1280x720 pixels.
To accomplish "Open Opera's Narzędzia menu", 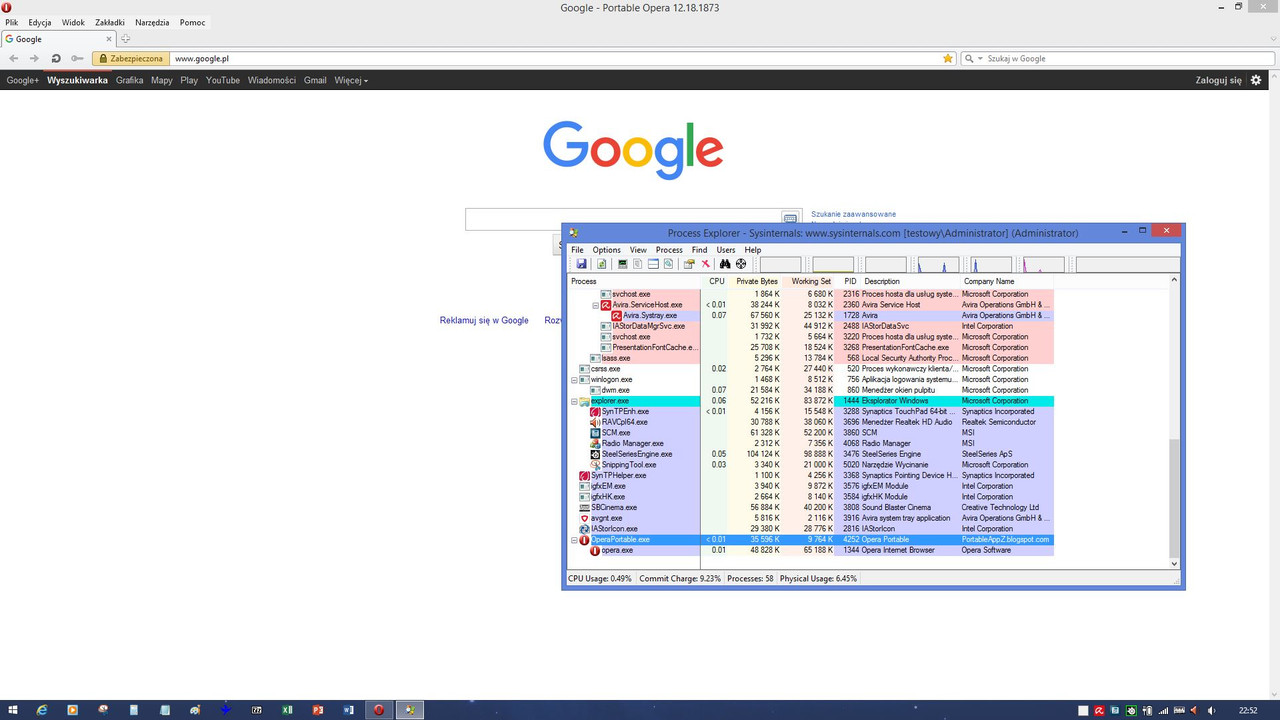I will [x=152, y=22].
